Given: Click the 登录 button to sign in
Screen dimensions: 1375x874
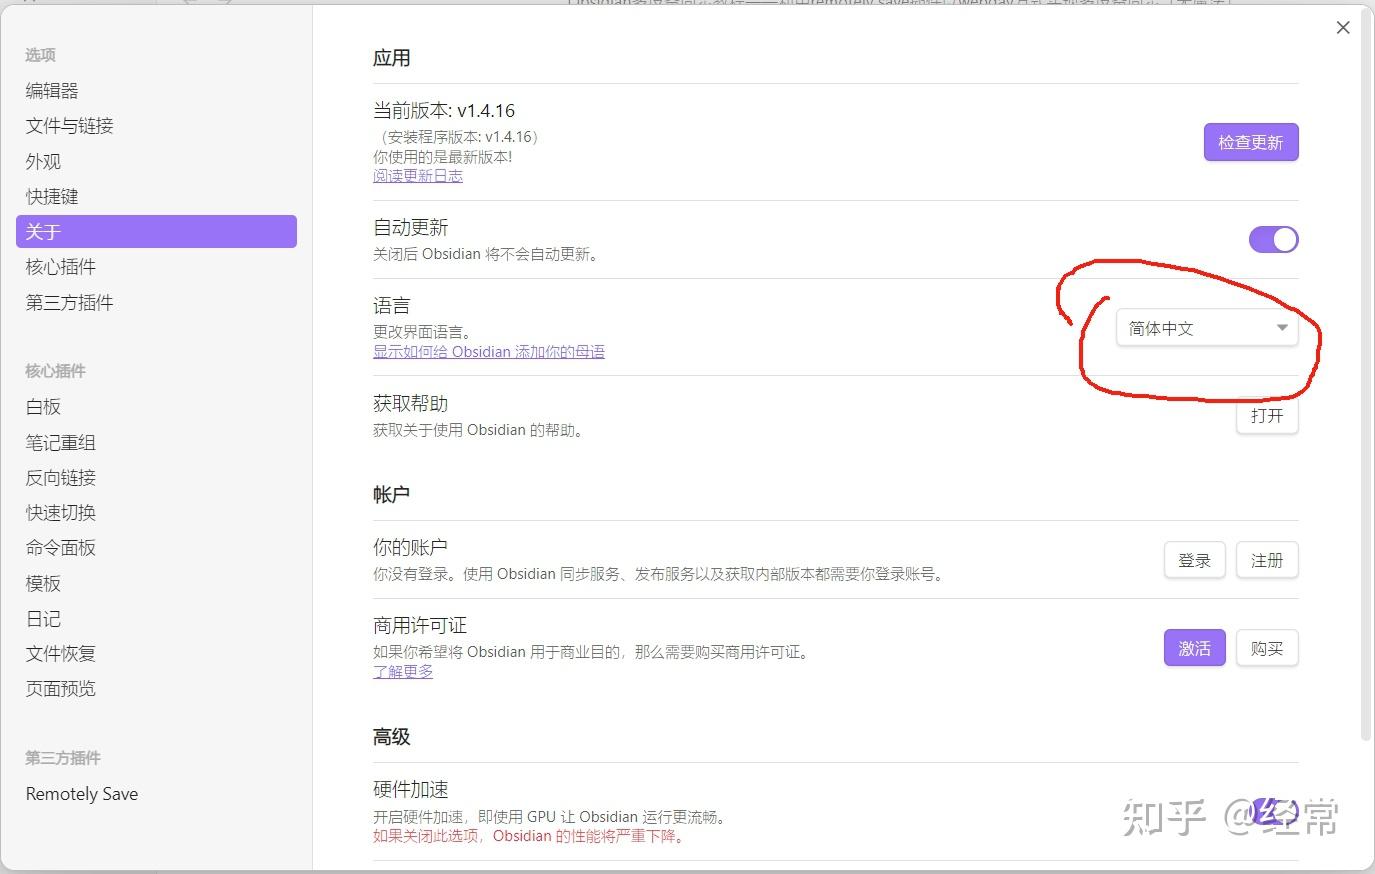Looking at the screenshot, I should pos(1194,560).
